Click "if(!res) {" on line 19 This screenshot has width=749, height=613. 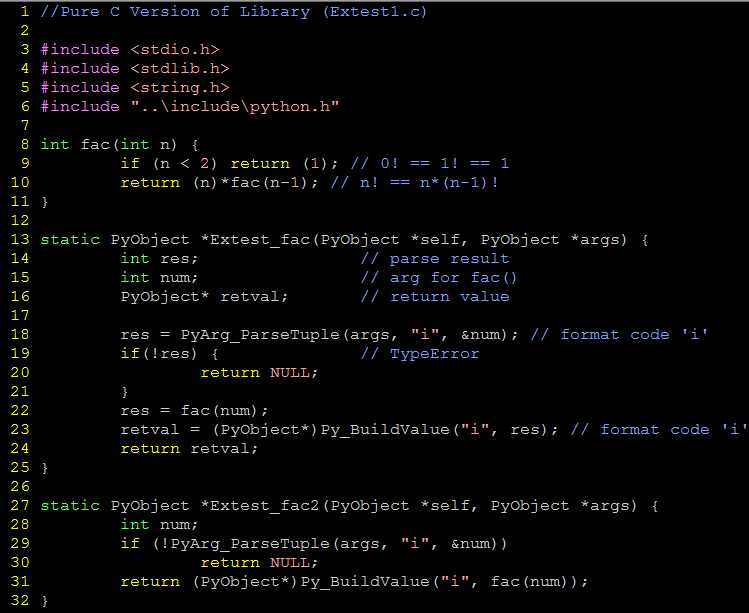[170, 354]
